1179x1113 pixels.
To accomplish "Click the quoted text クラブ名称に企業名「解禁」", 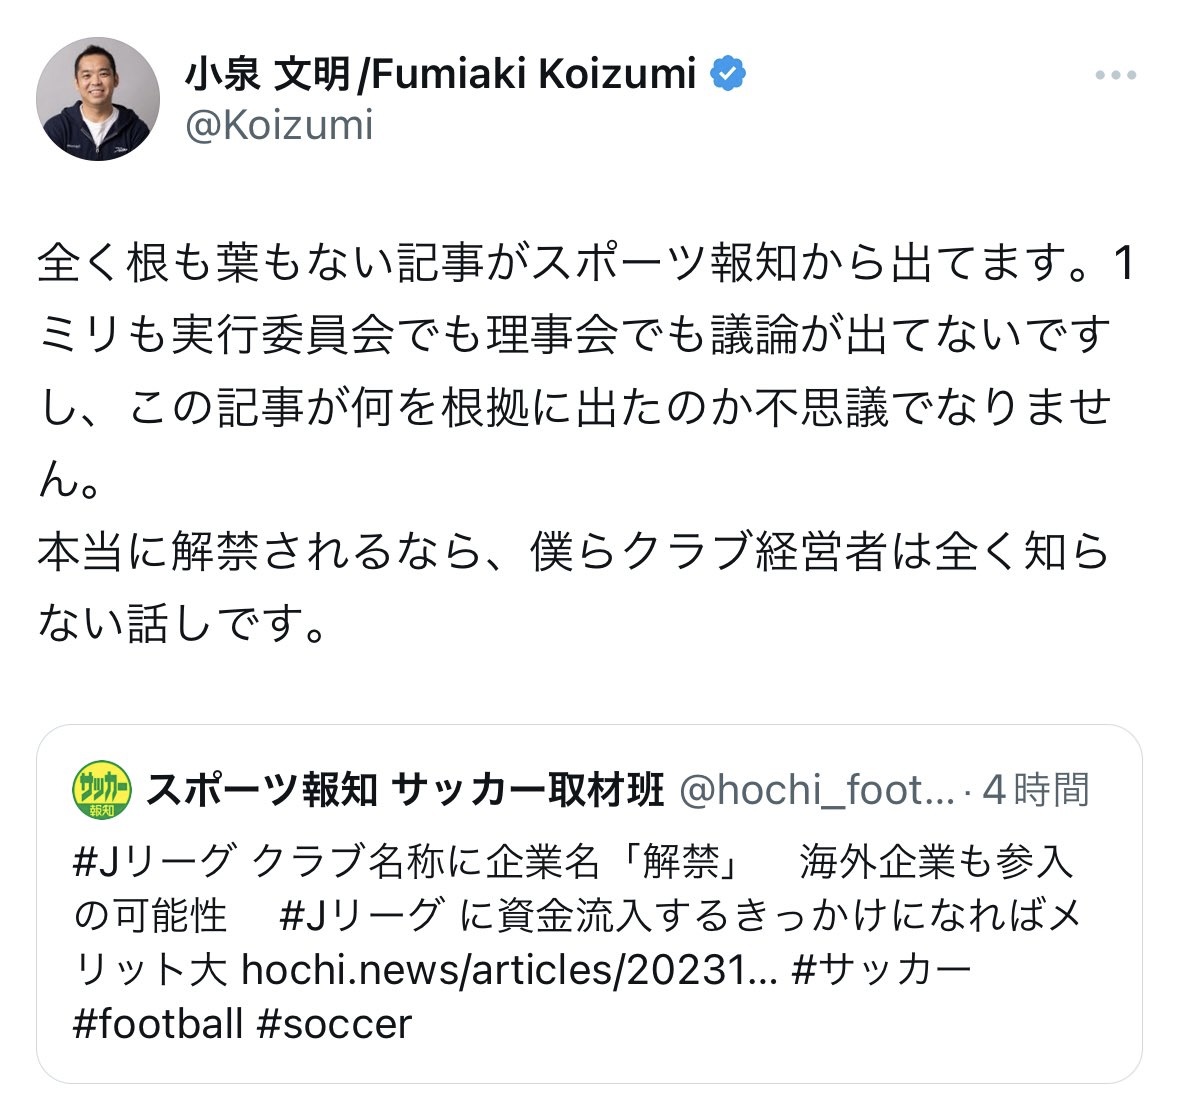I will [495, 860].
